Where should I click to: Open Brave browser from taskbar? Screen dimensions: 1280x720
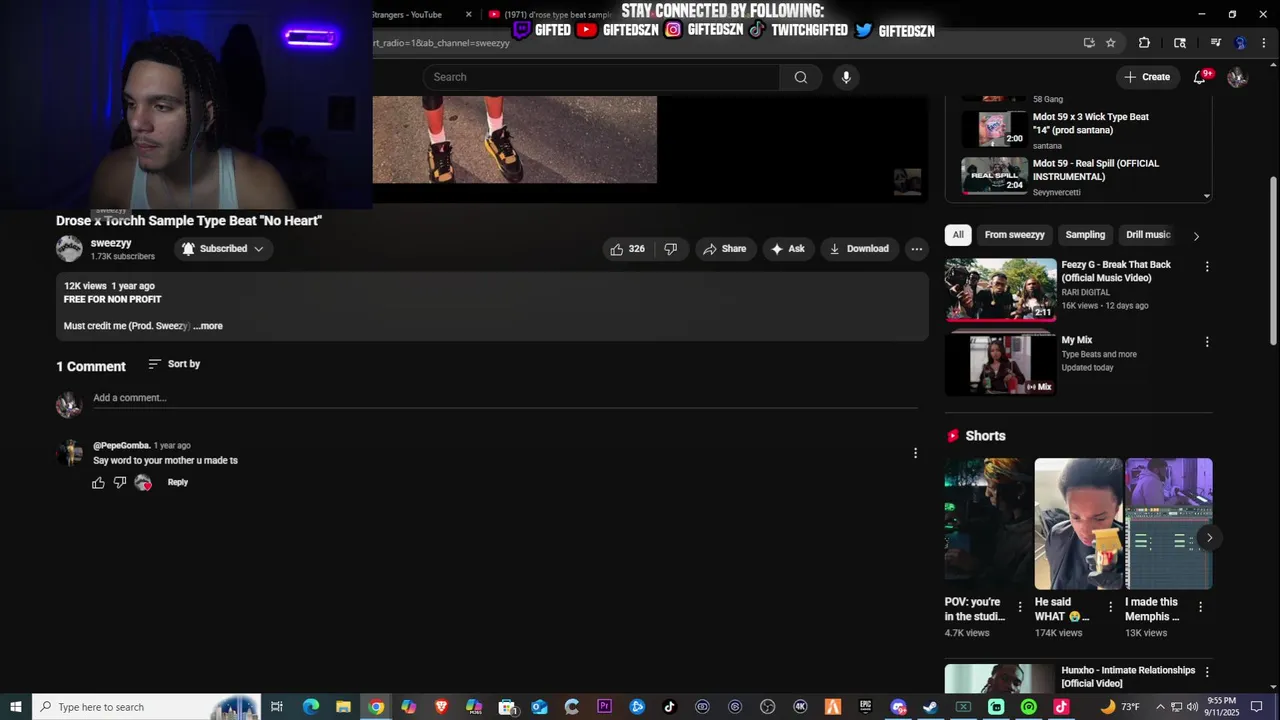click(441, 707)
